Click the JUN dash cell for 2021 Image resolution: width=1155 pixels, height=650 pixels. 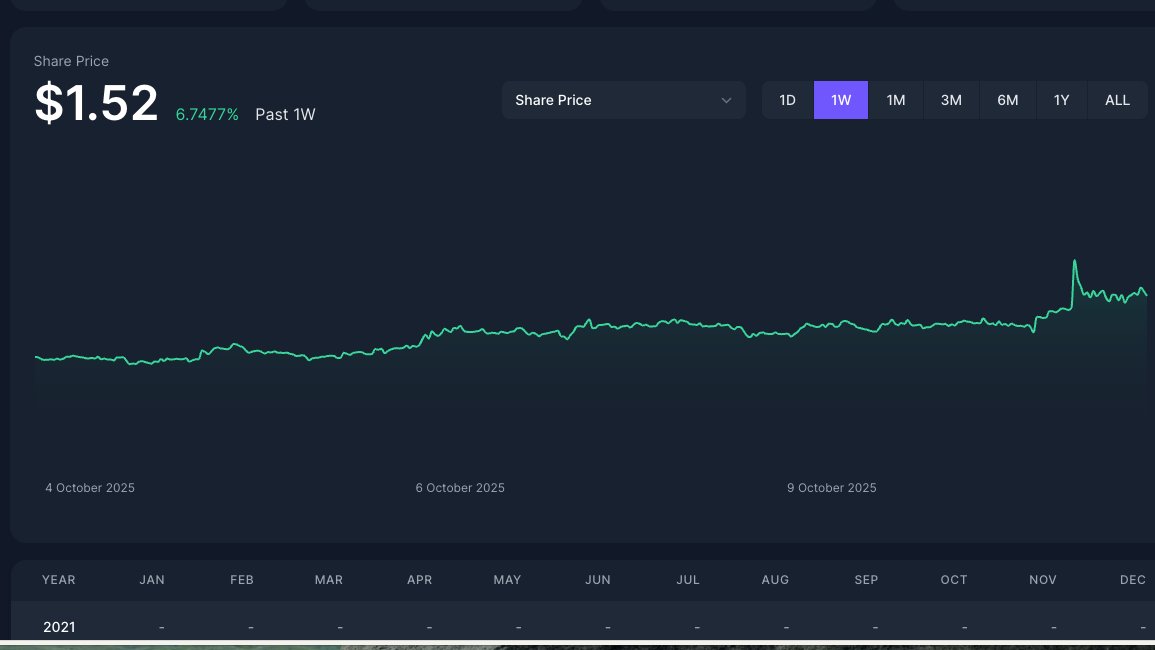607,627
